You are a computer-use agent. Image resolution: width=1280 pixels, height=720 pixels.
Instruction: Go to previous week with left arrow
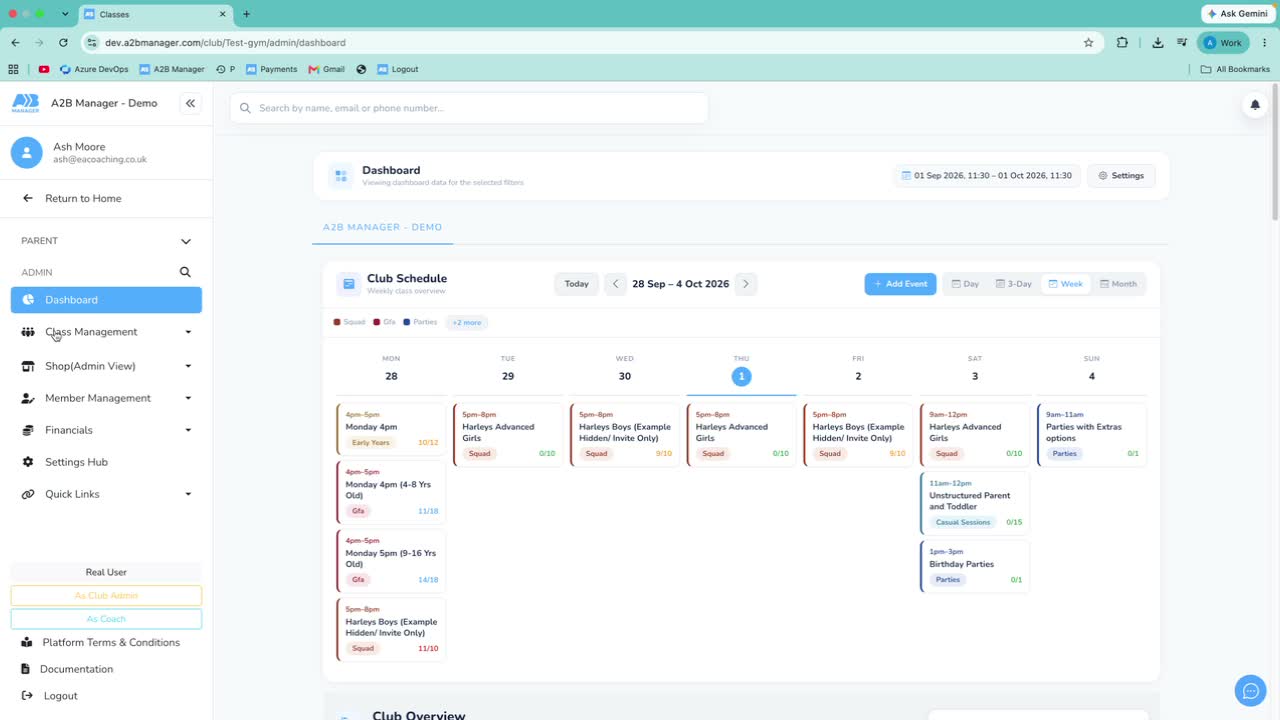click(x=616, y=284)
